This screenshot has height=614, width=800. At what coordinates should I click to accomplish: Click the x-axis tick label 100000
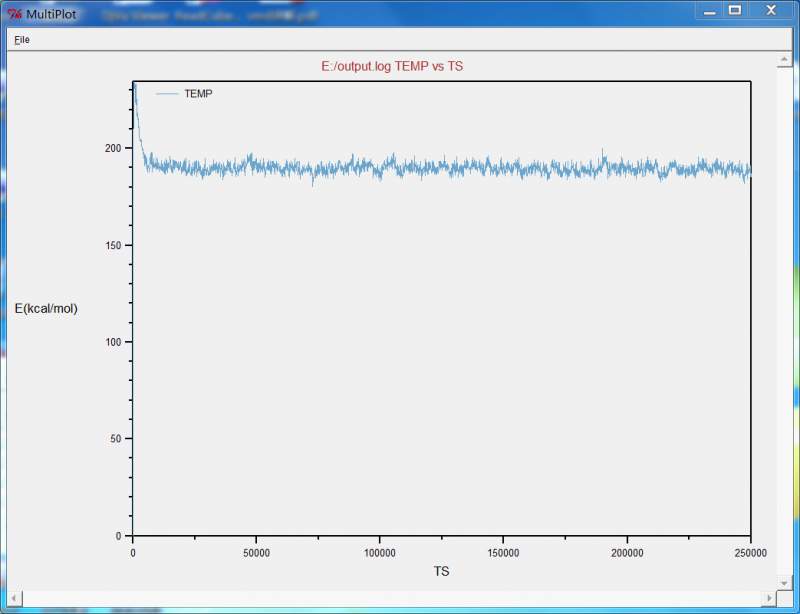click(x=380, y=553)
